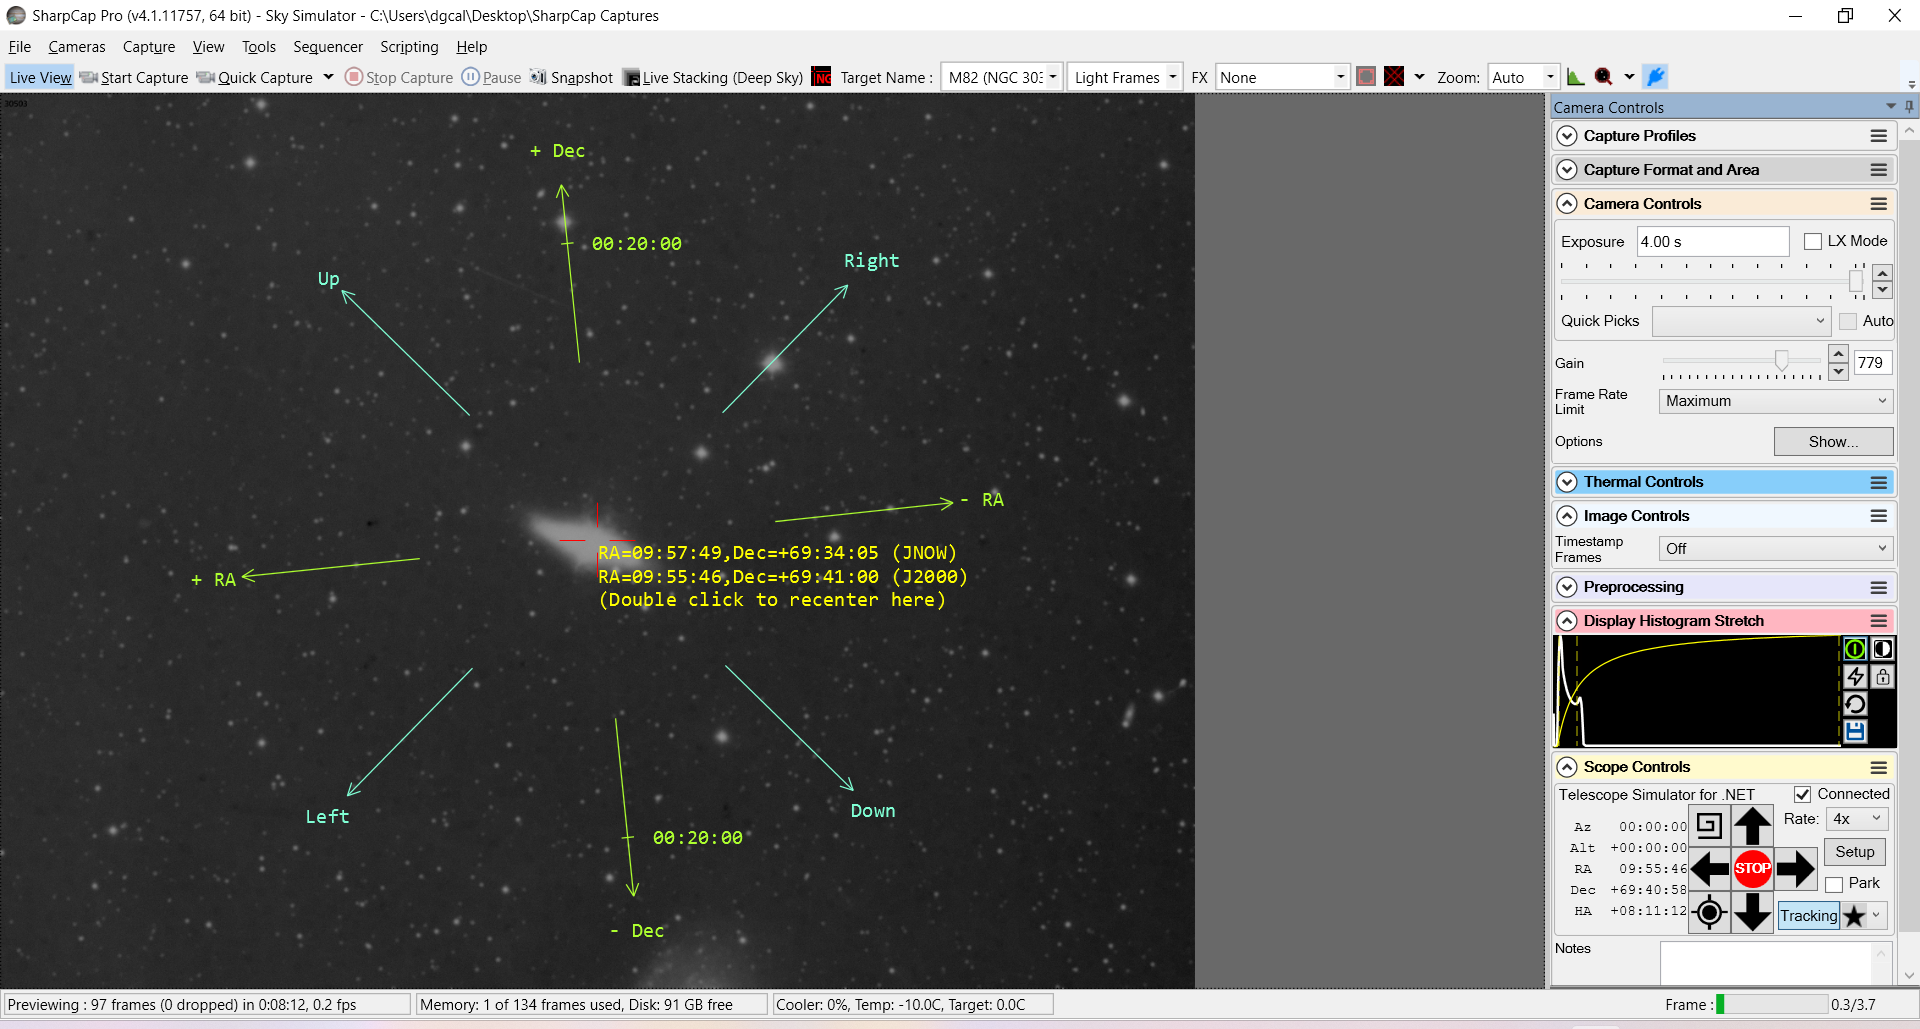Move the scope up with arrow button
This screenshot has height=1029, width=1920.
pyautogui.click(x=1753, y=826)
